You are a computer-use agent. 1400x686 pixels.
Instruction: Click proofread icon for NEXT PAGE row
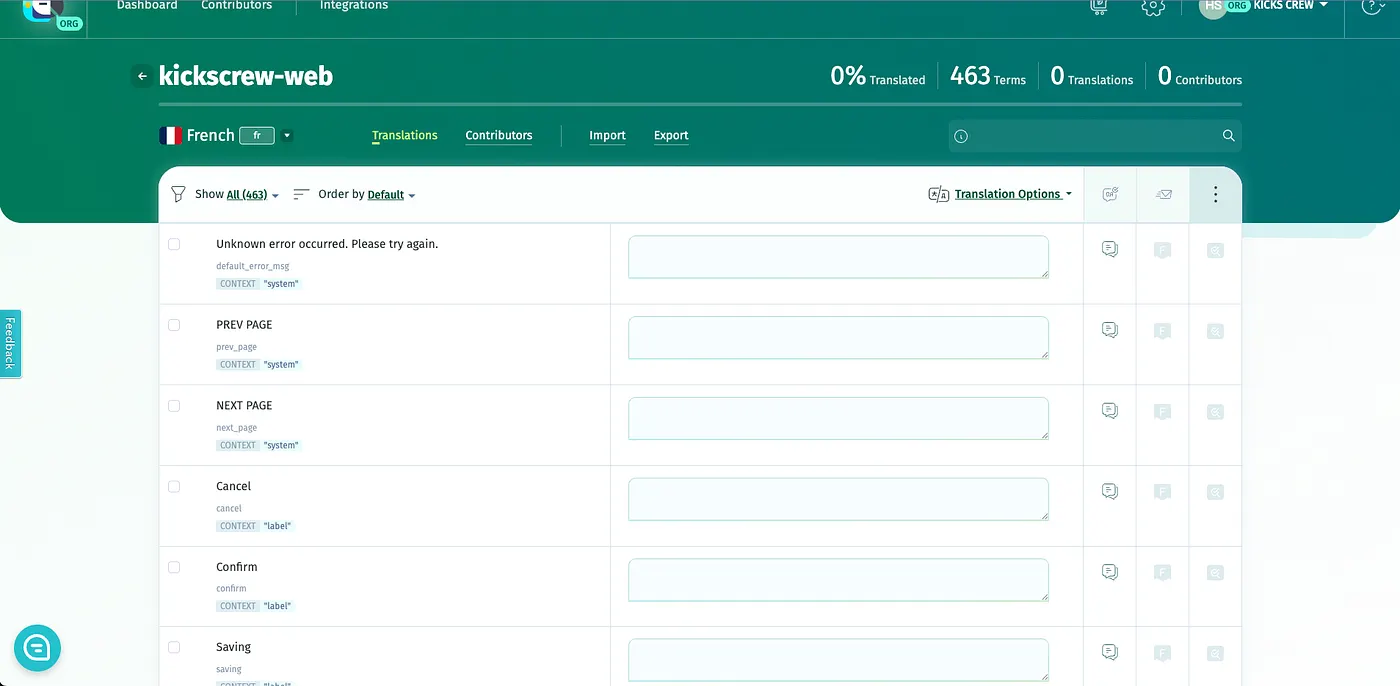click(x=1215, y=411)
